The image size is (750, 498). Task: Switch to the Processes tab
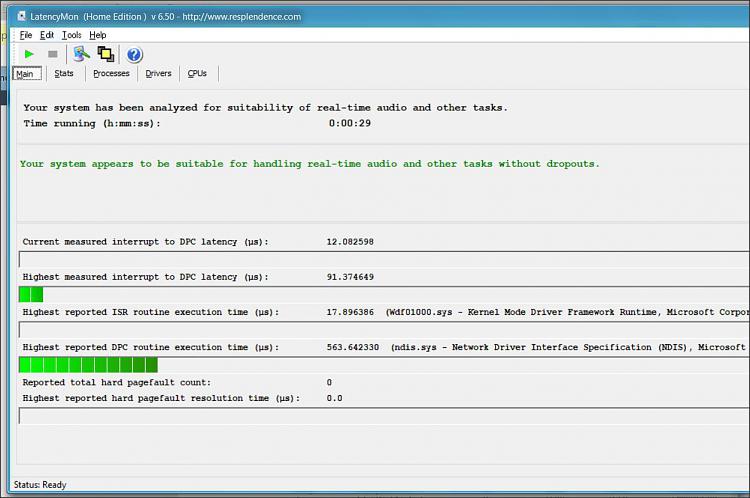[x=111, y=73]
